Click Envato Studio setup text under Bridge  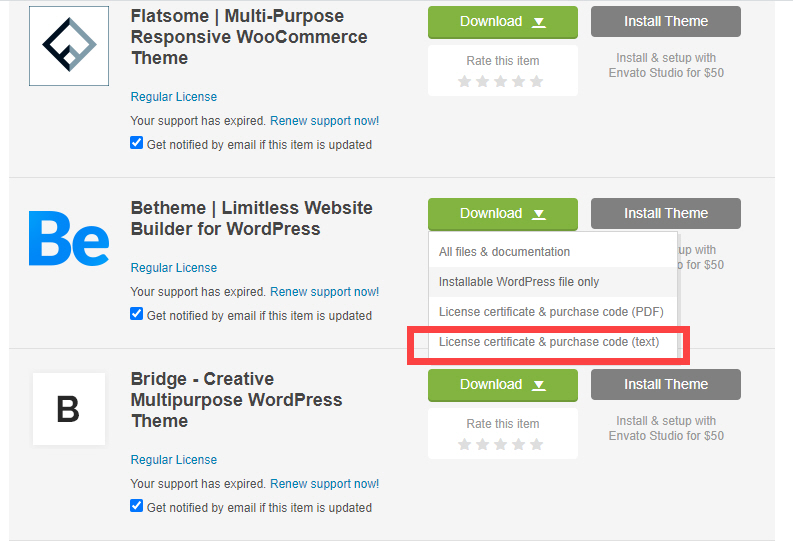[666, 428]
